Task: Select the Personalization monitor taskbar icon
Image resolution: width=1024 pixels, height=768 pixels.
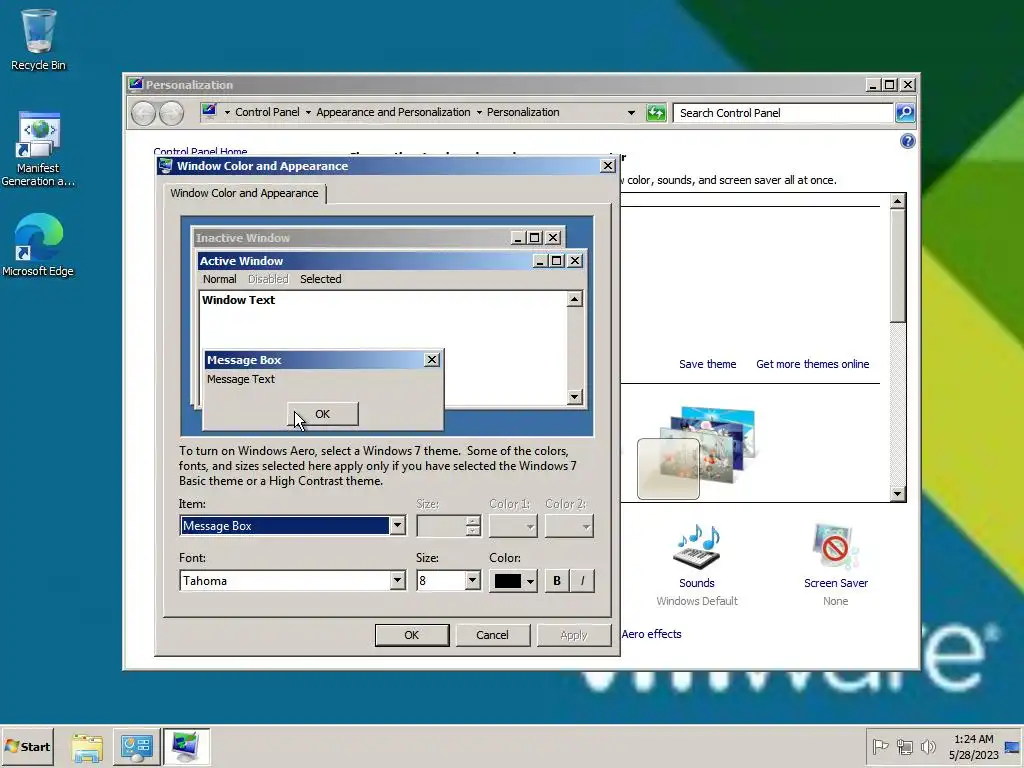Action: coord(185,747)
